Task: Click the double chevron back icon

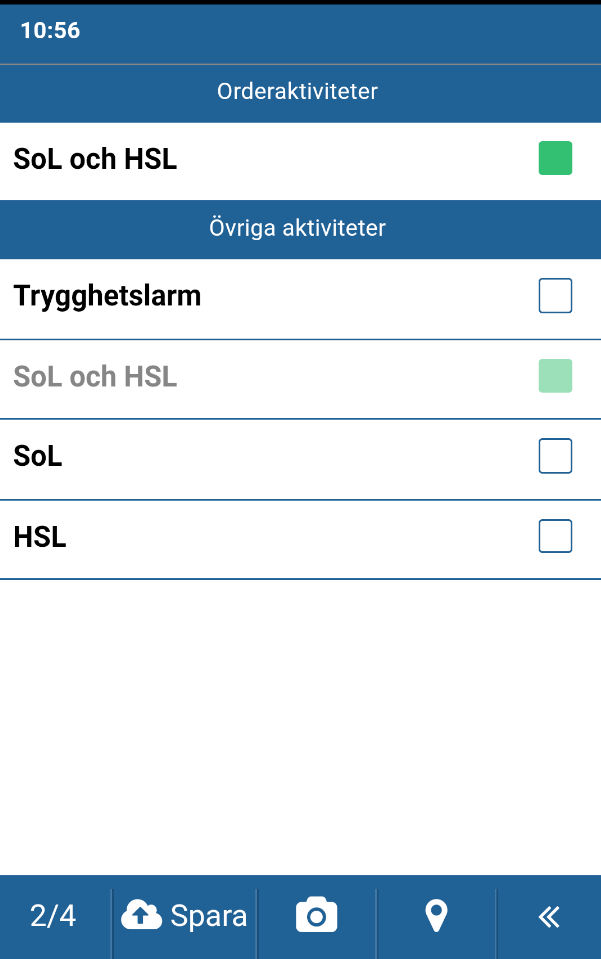Action: point(549,916)
